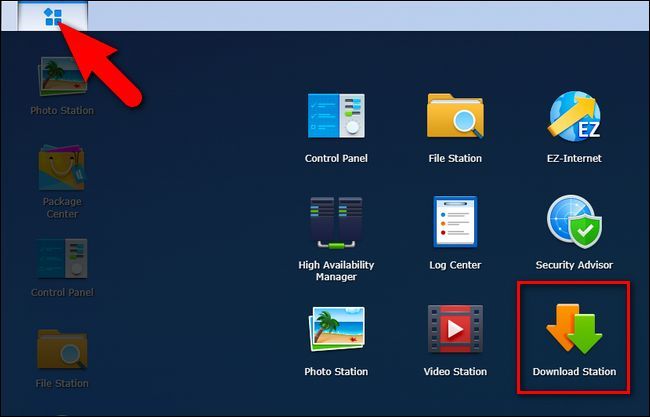Select the dimmed Photo Station desktop shortcut
650x417 pixels.
pyautogui.click(x=62, y=78)
